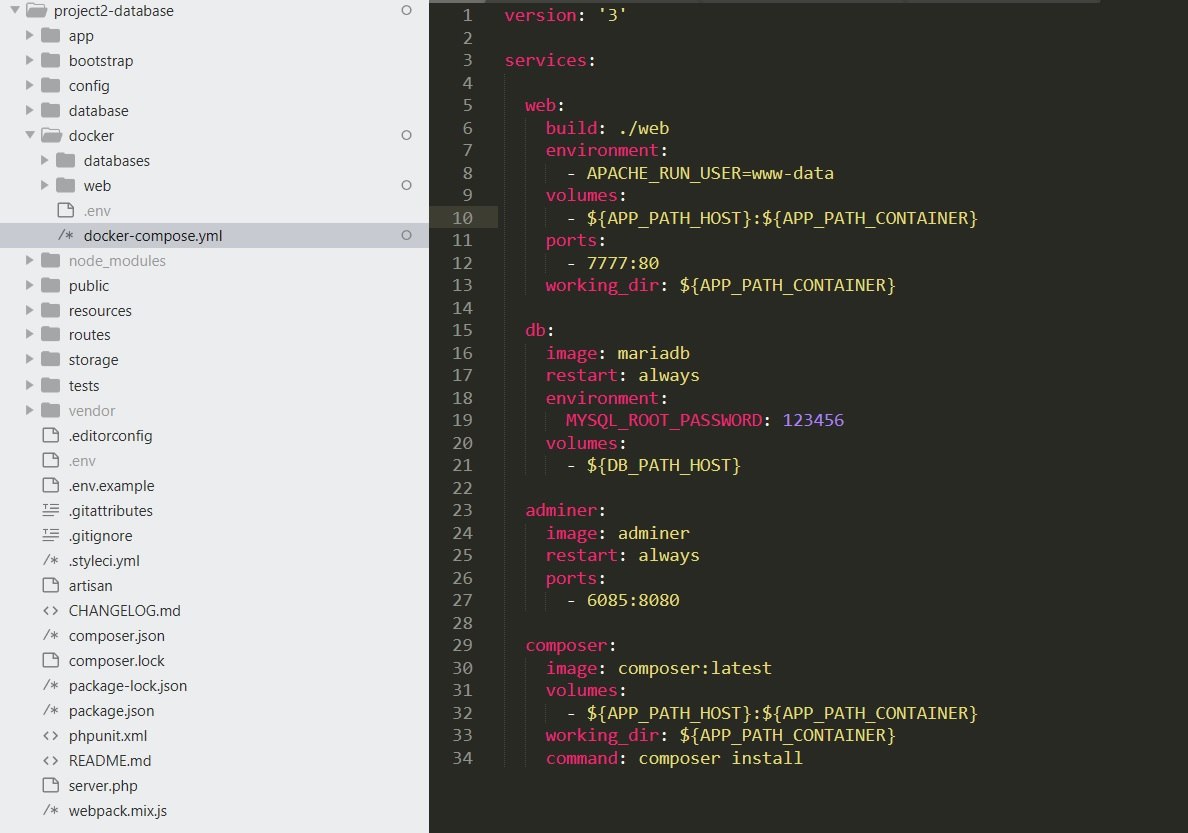Click the 'build: ./web' line text
Screen dimensions: 1188x833
(607, 128)
